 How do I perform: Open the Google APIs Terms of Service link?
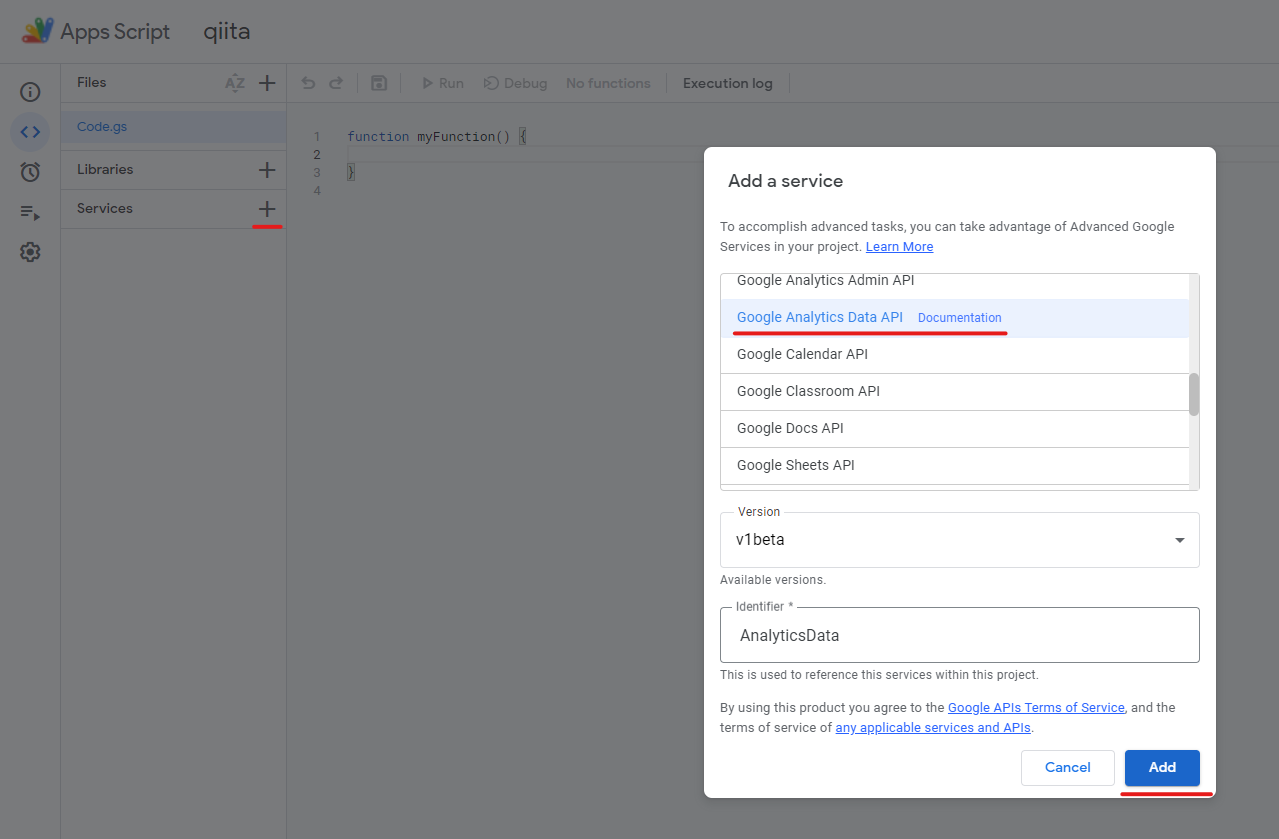click(x=1035, y=707)
